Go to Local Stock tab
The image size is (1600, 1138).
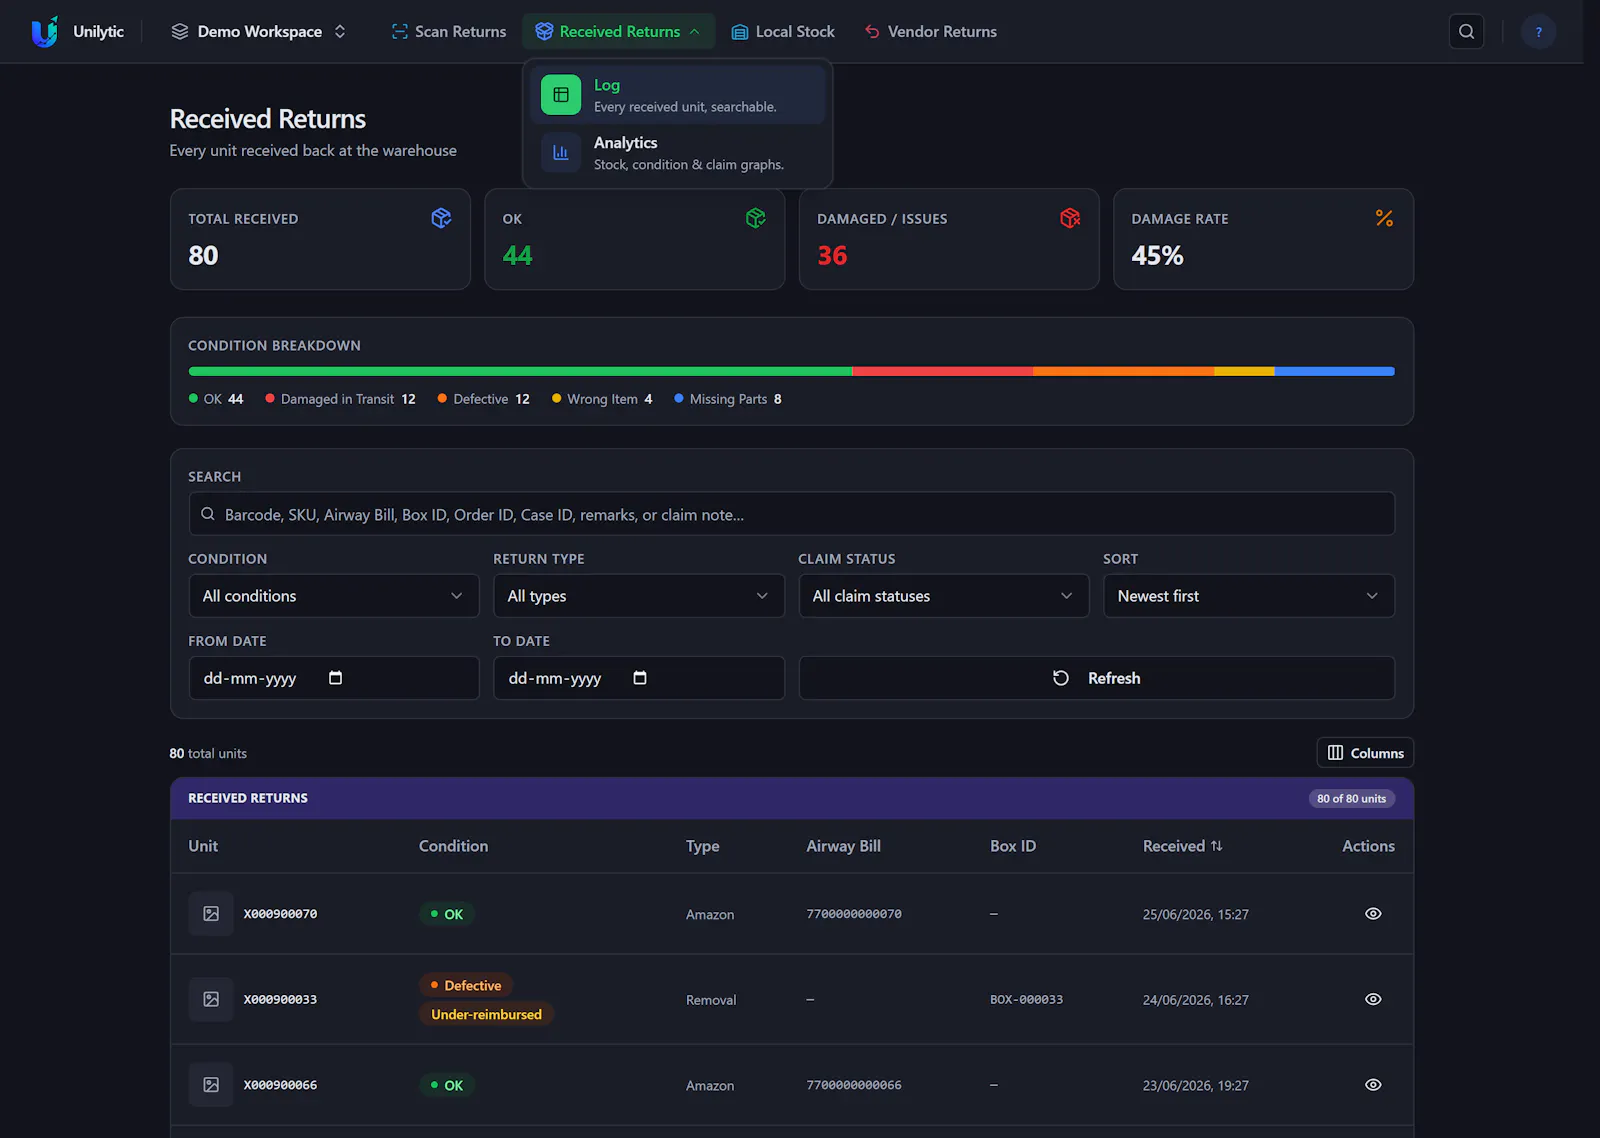point(783,31)
